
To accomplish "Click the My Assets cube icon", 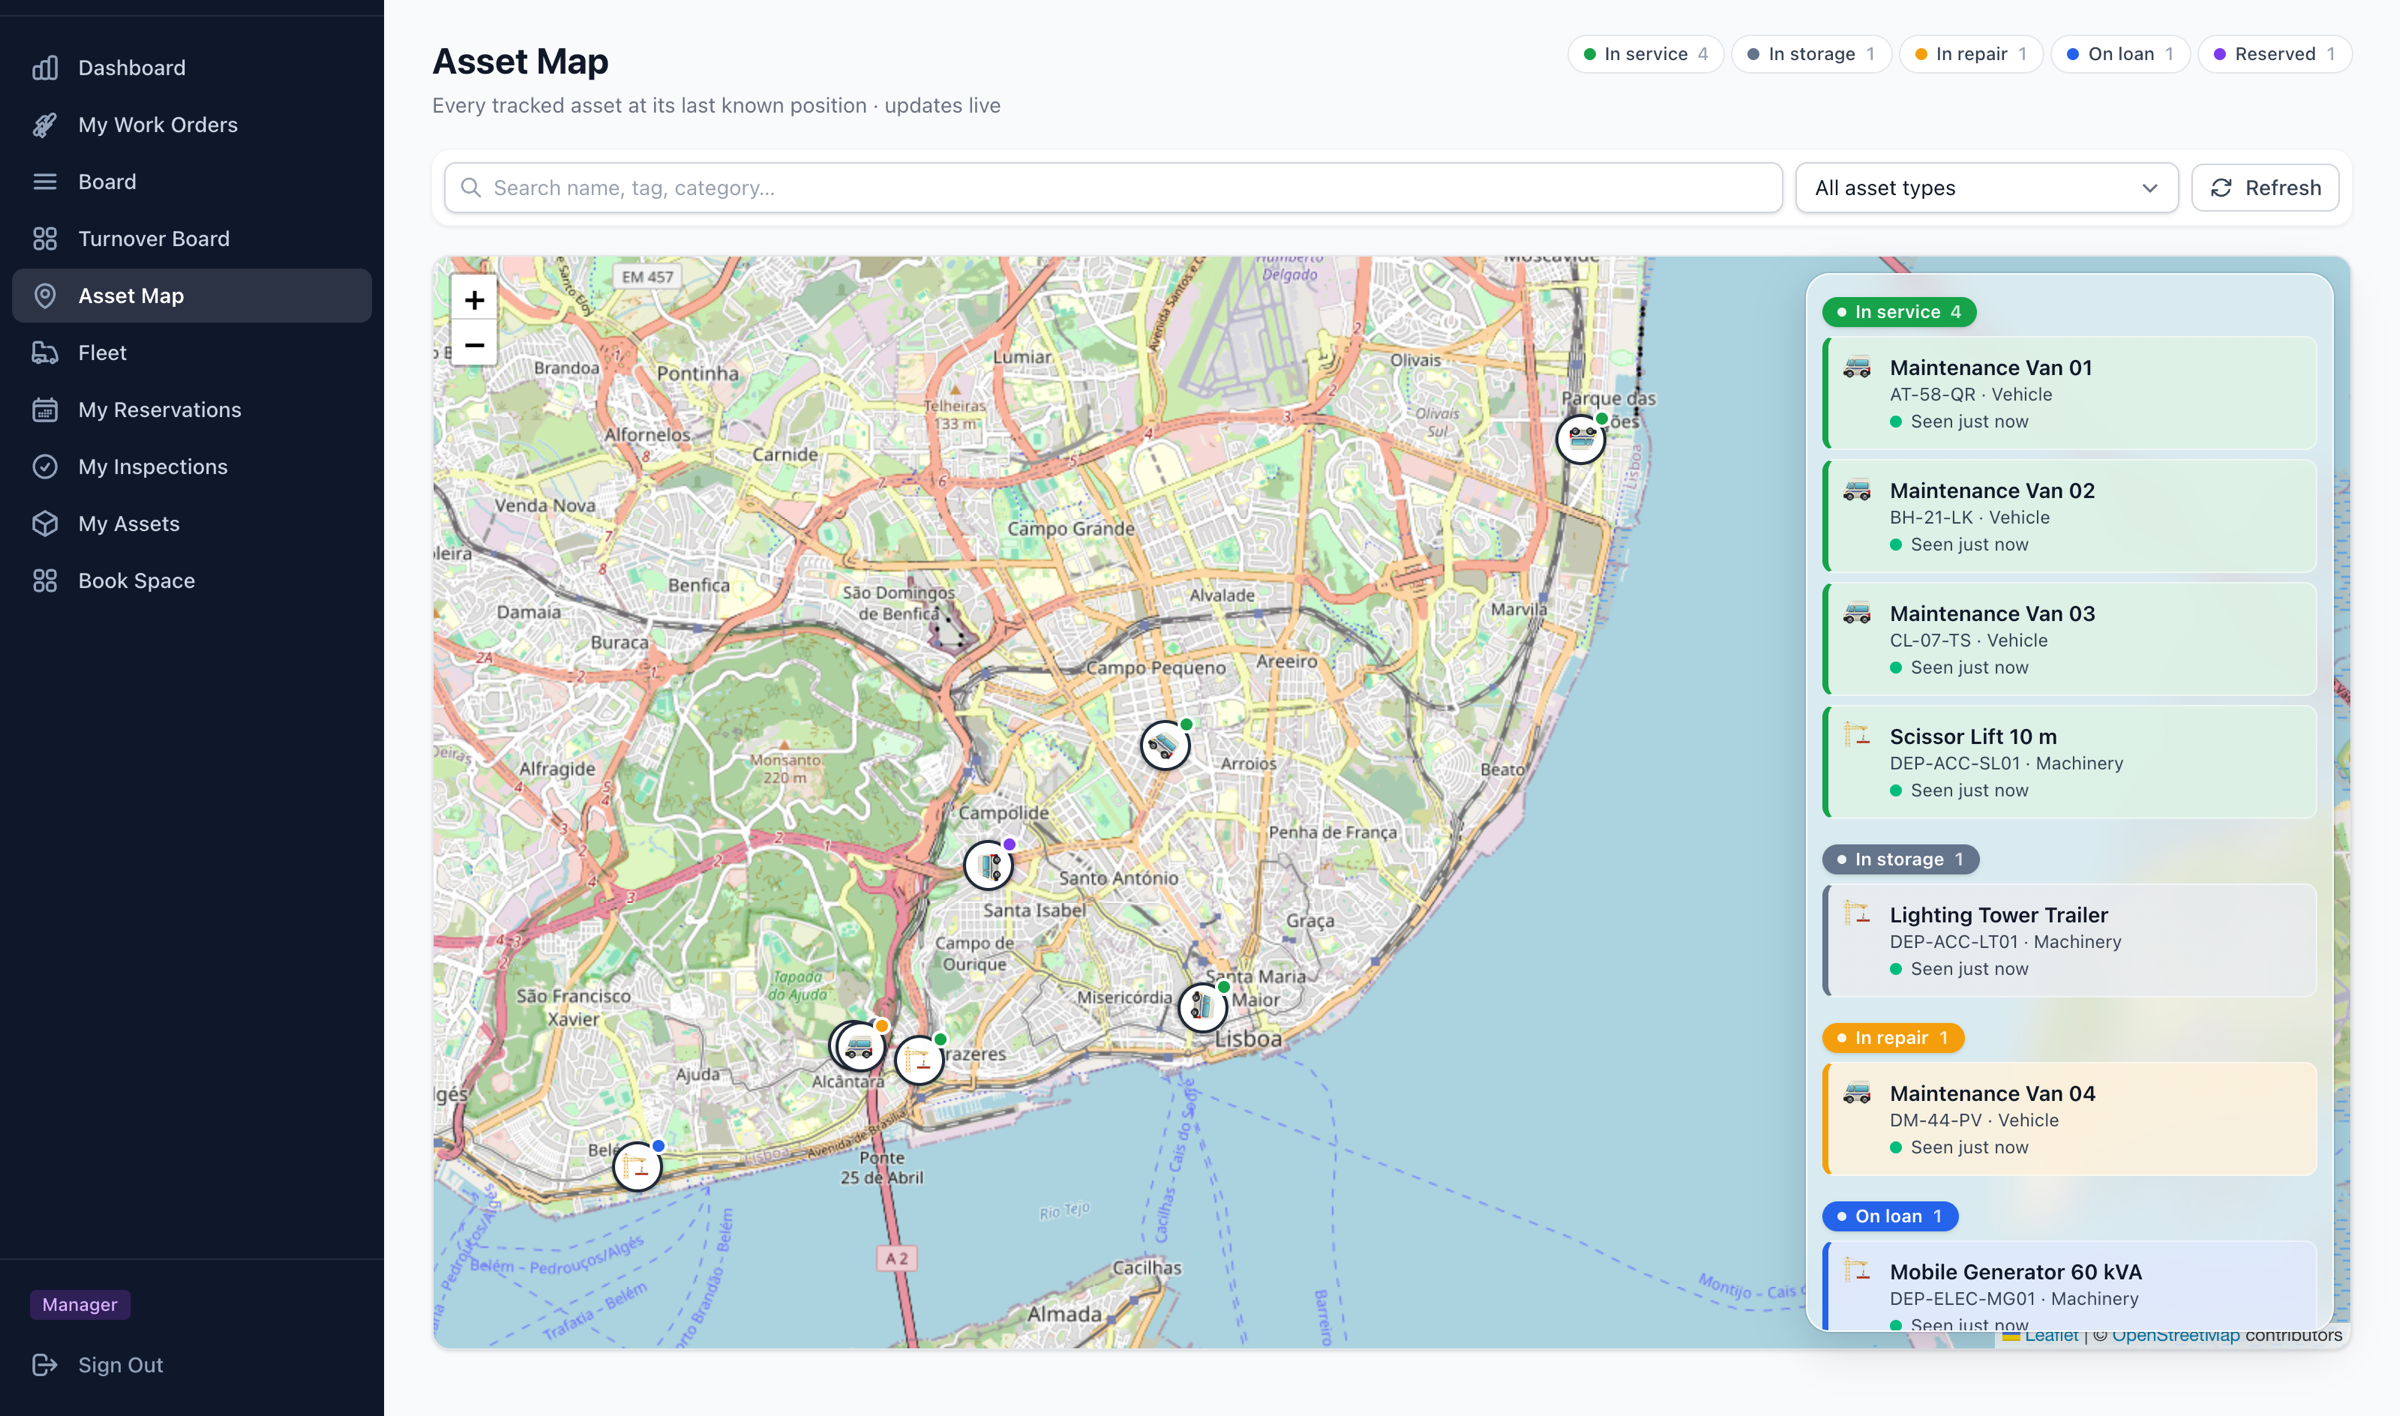I will pos(45,524).
